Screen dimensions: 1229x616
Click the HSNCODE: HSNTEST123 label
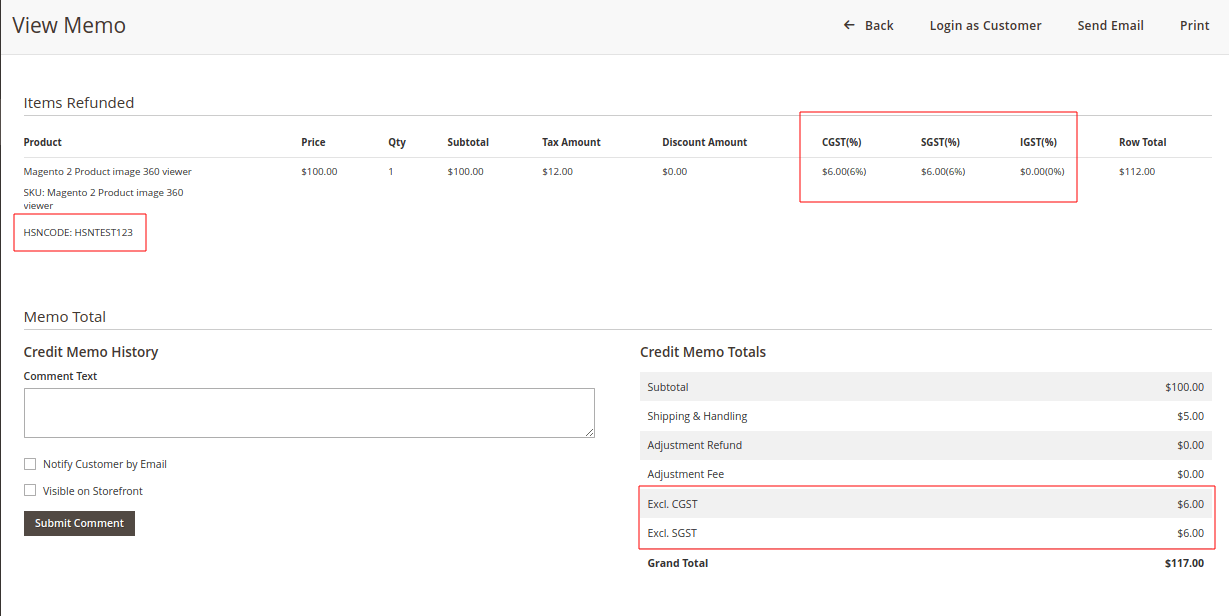click(79, 231)
